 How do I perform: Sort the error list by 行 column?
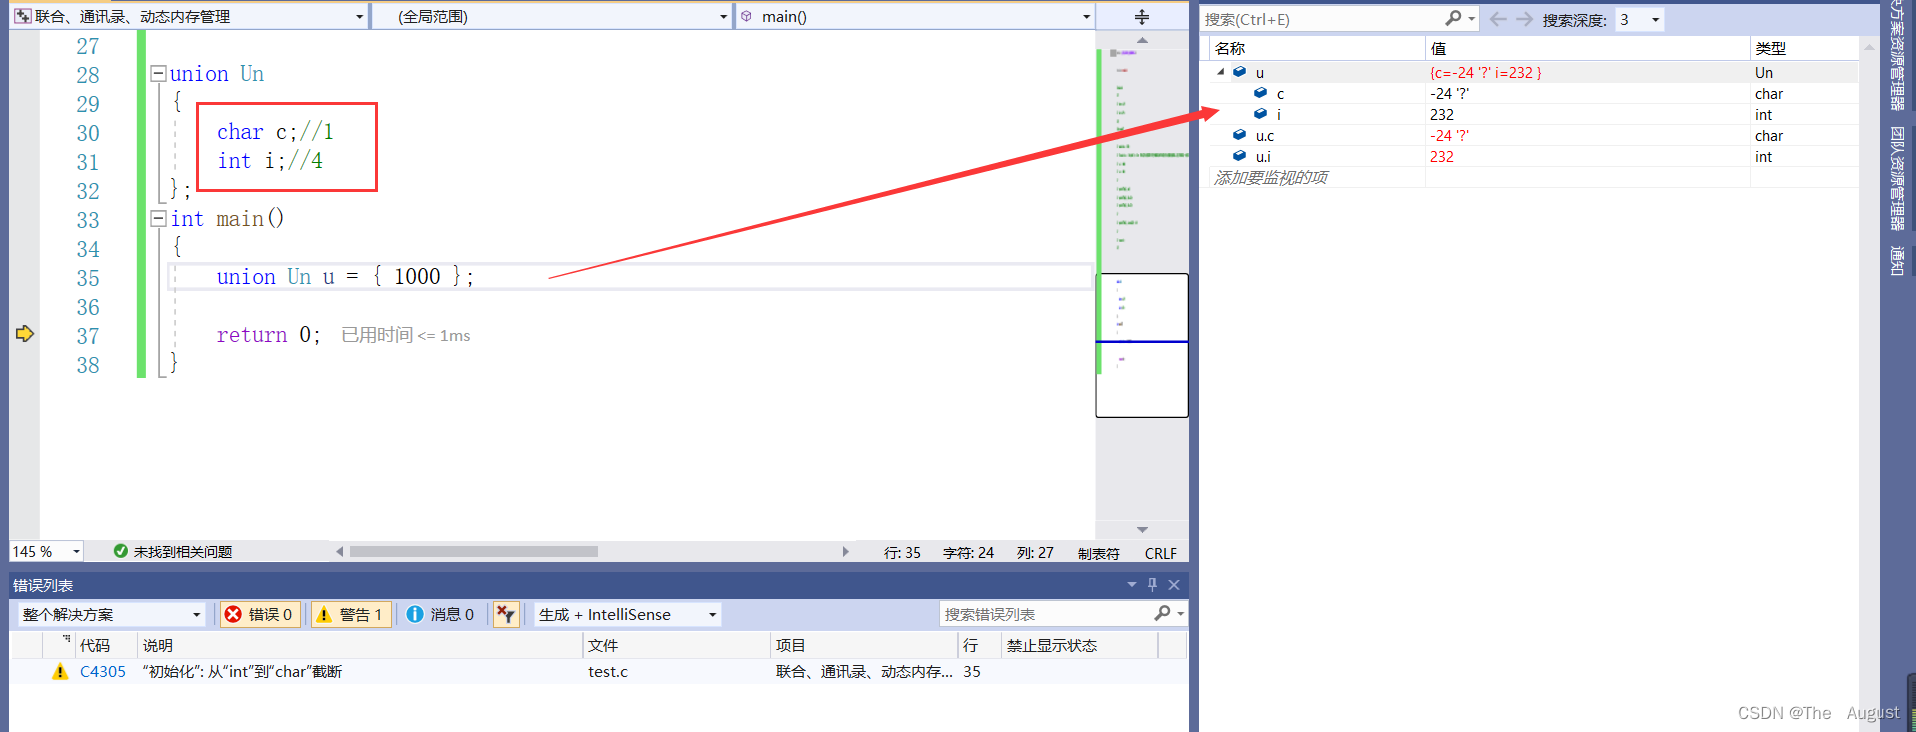click(x=979, y=645)
